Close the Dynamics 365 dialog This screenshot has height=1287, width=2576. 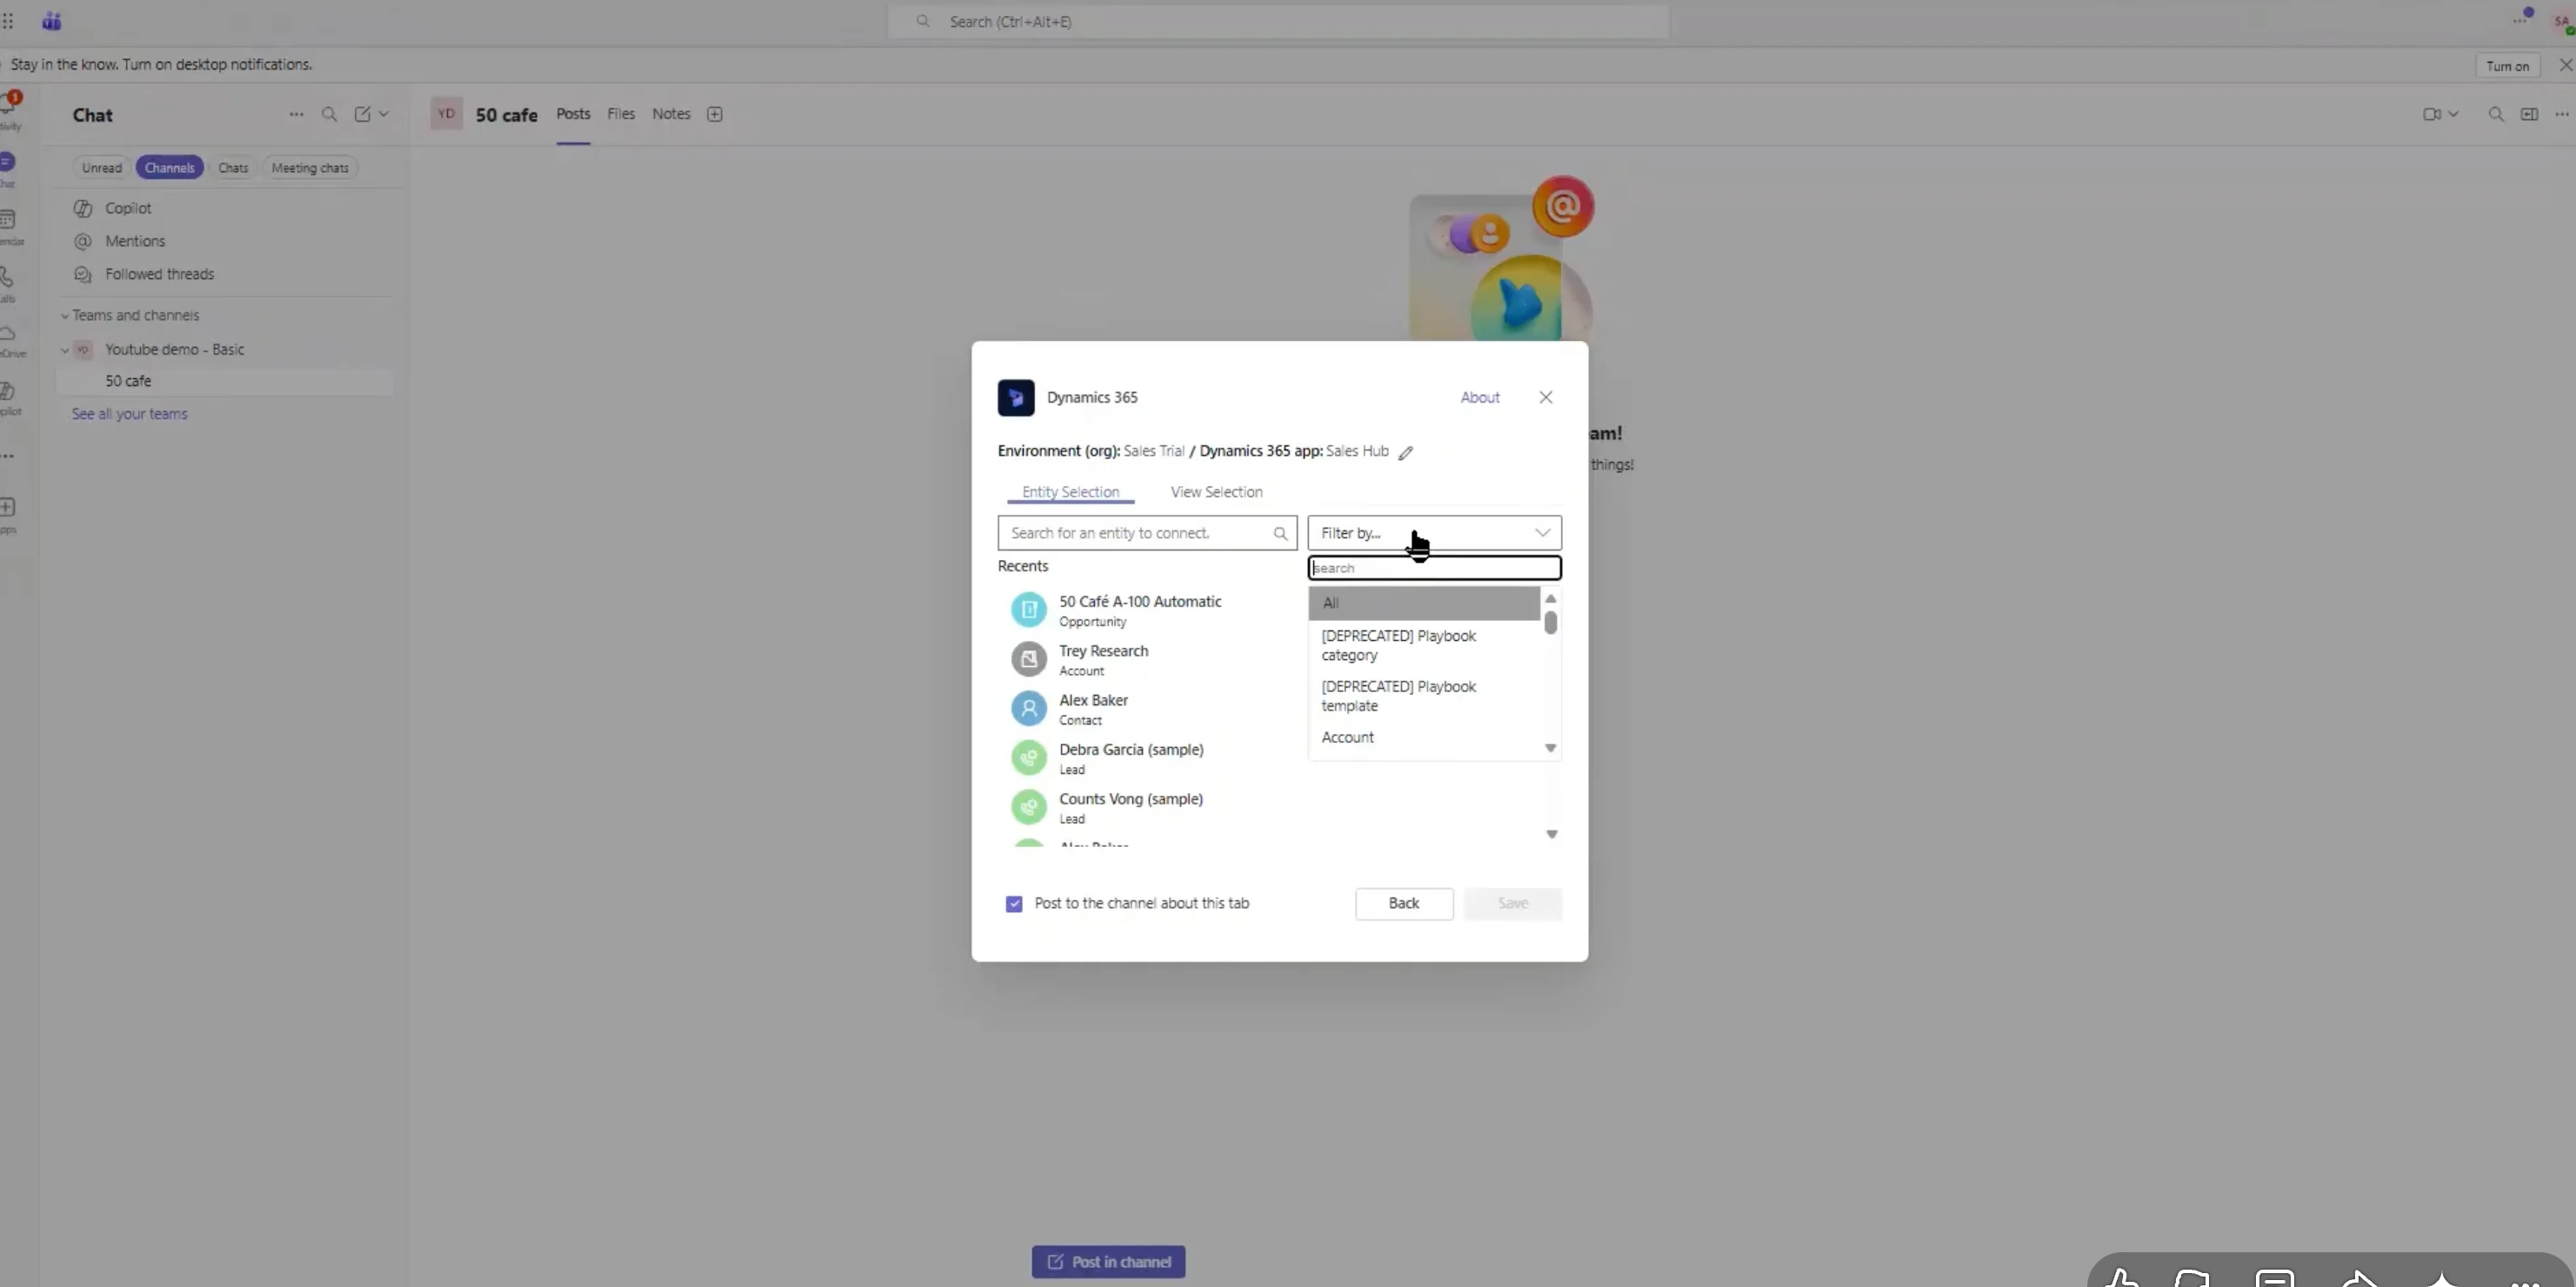pyautogui.click(x=1545, y=397)
